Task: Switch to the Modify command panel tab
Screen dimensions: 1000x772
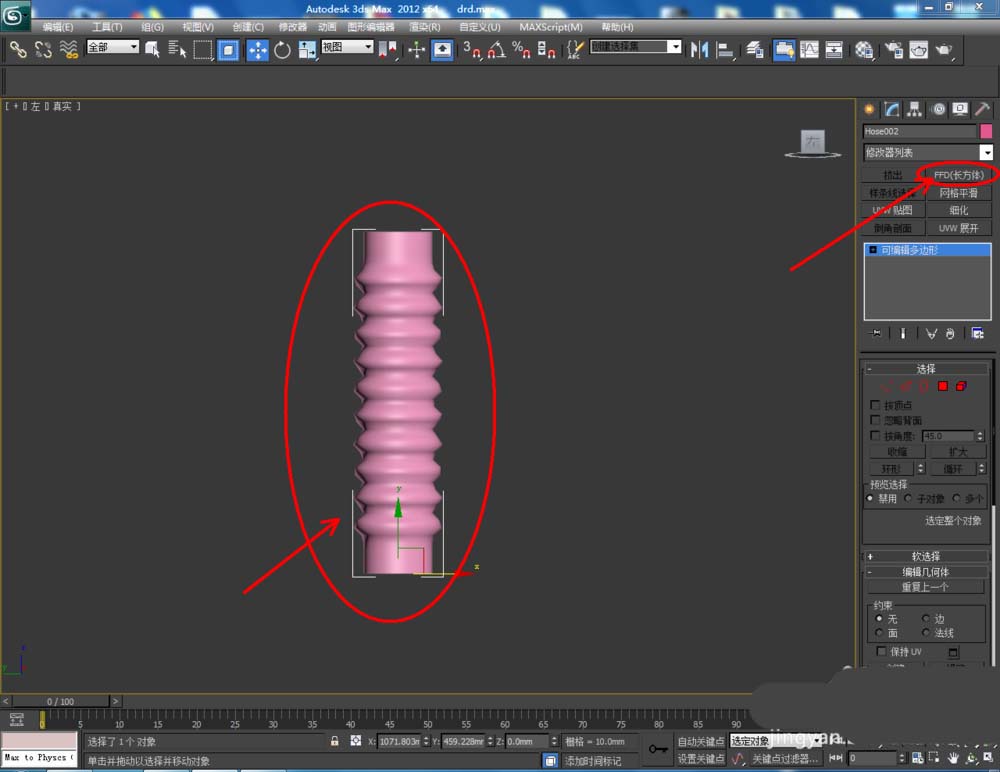Action: (892, 109)
